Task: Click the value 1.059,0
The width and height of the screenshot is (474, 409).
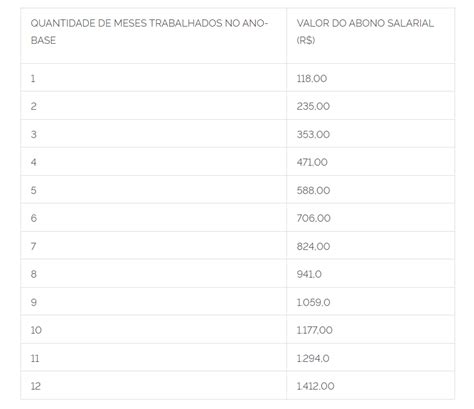Action: pos(313,302)
